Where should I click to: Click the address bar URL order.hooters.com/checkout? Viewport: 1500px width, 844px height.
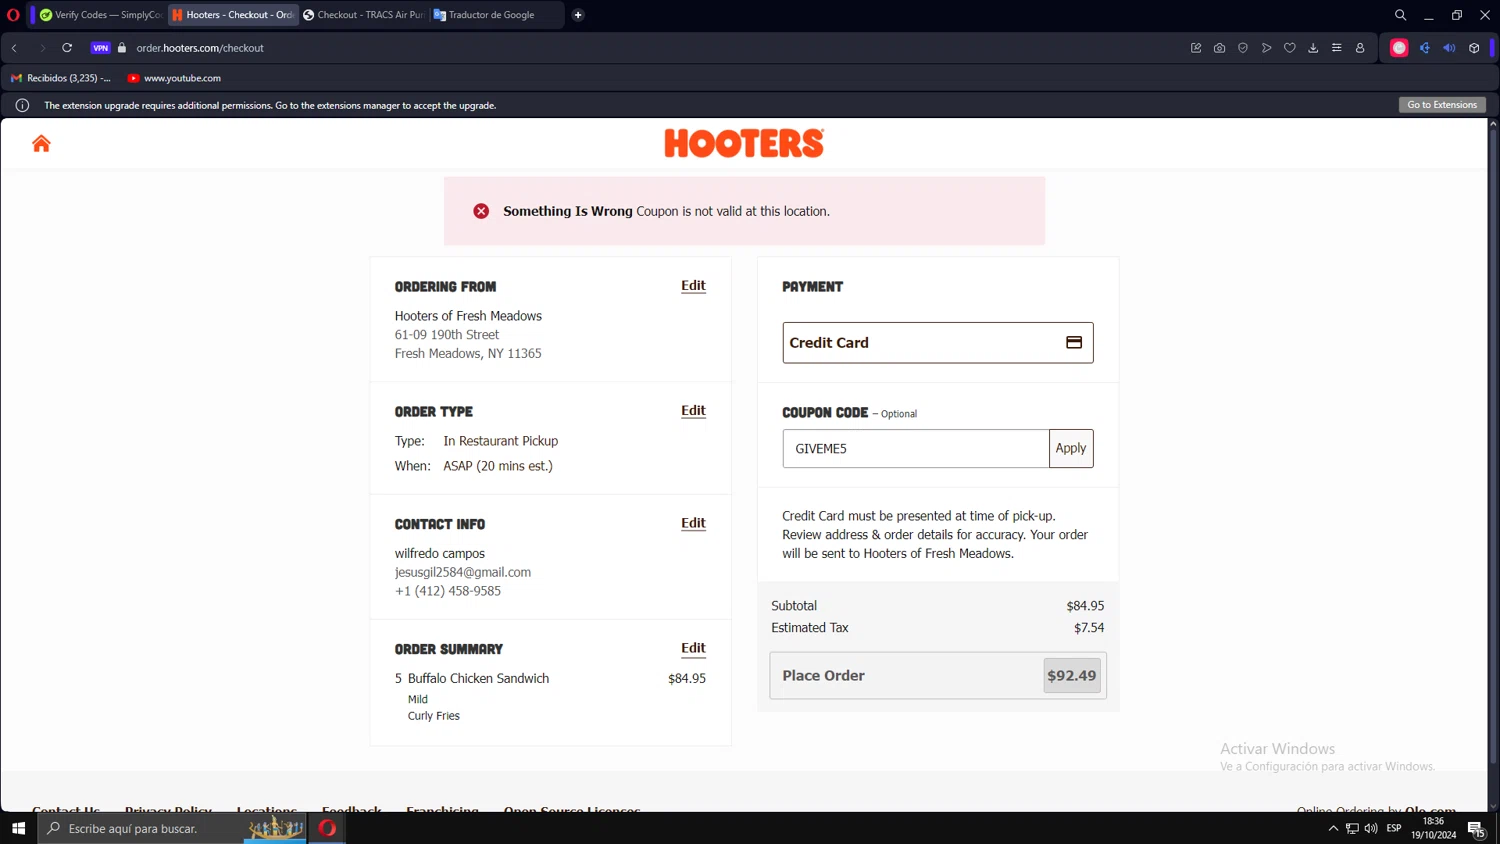[x=200, y=48]
